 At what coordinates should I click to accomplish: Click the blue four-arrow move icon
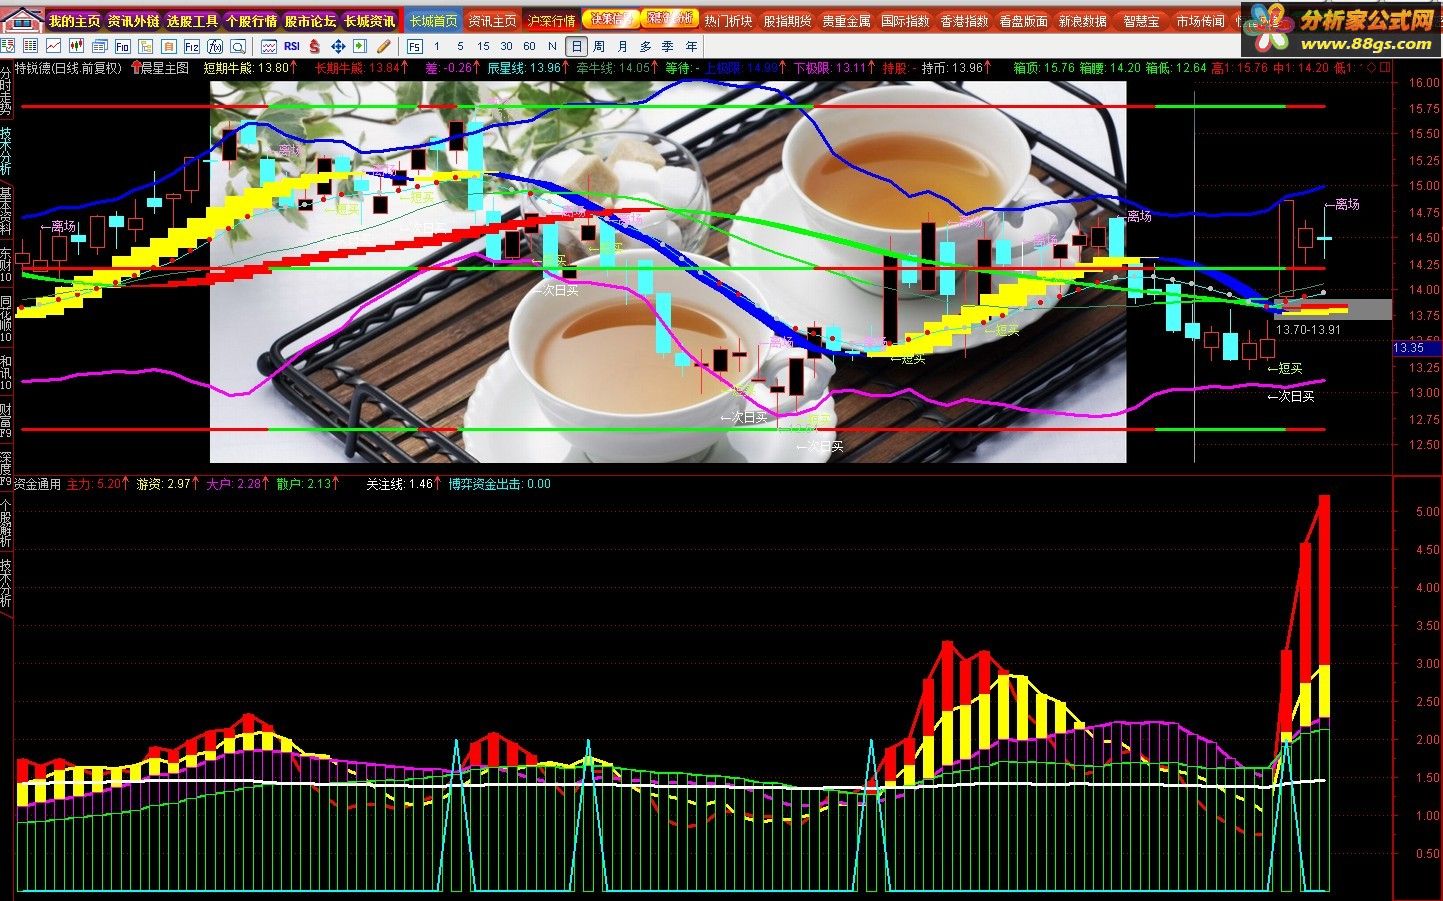[338, 46]
